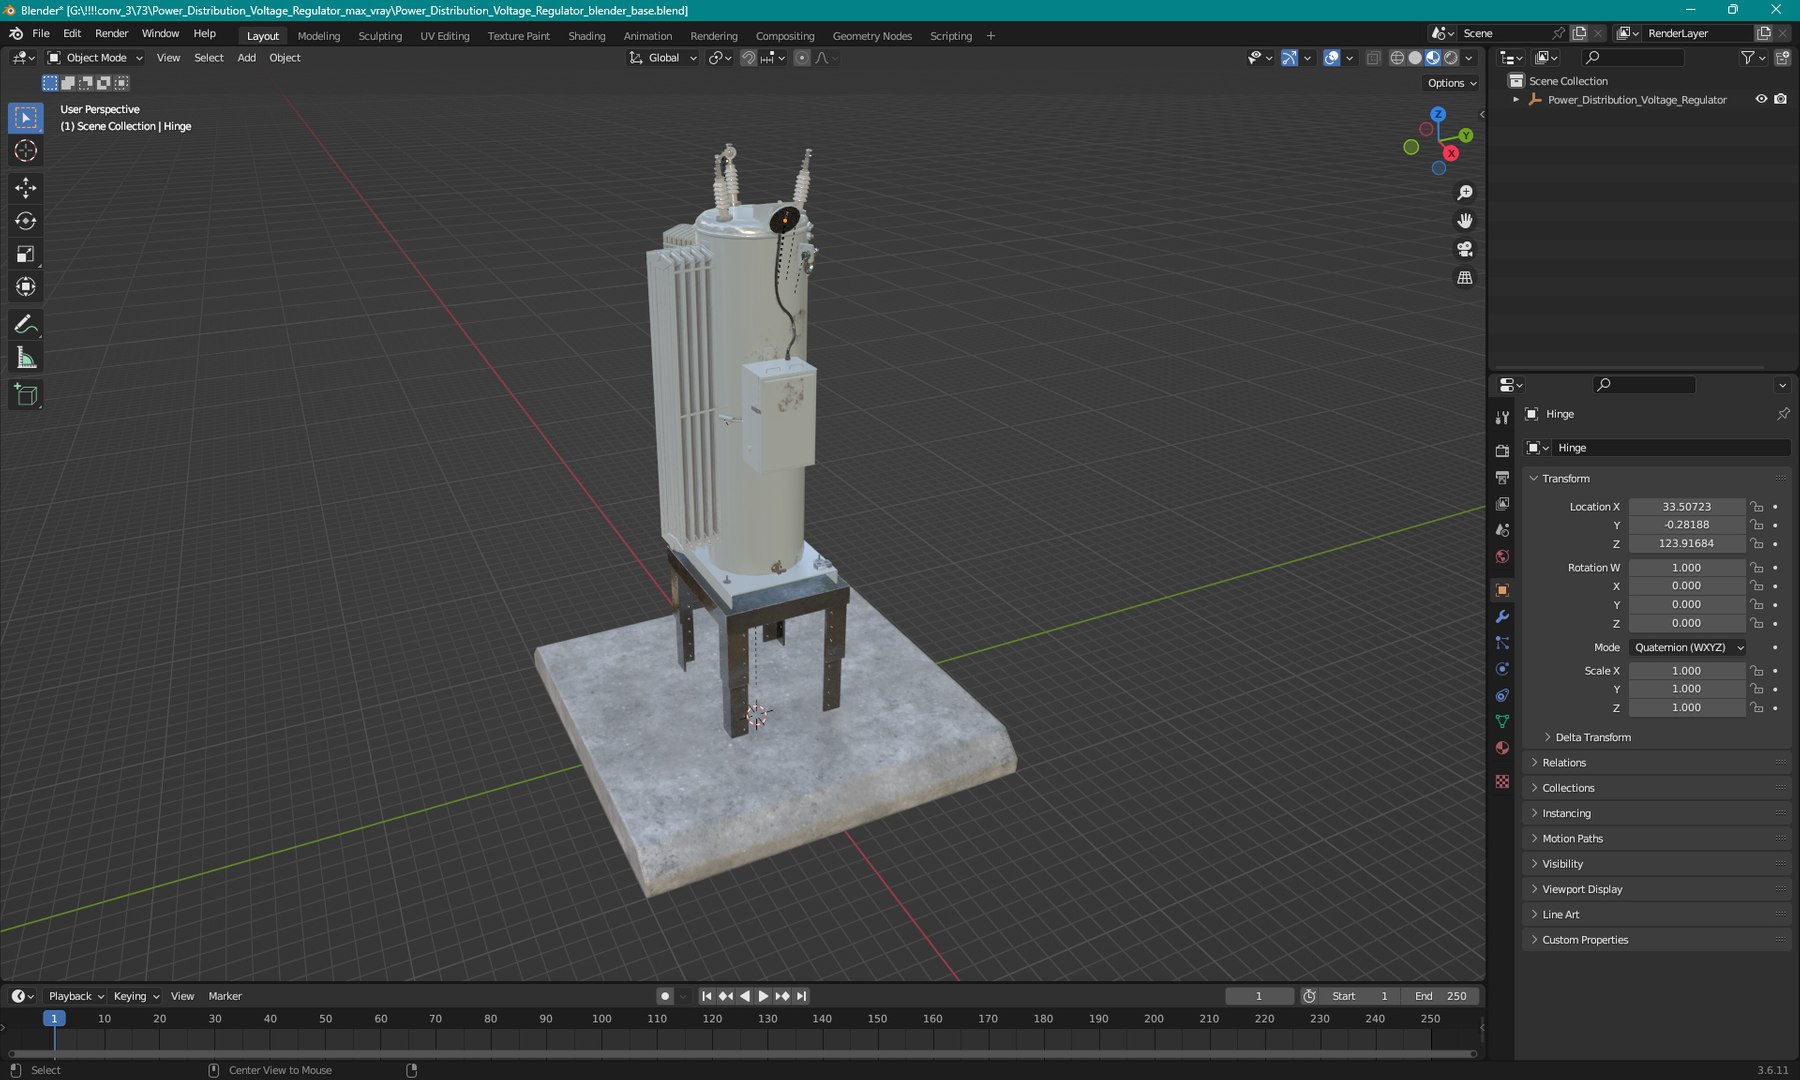Select the Move tool in toolbar
This screenshot has height=1080, width=1800.
[x=26, y=187]
